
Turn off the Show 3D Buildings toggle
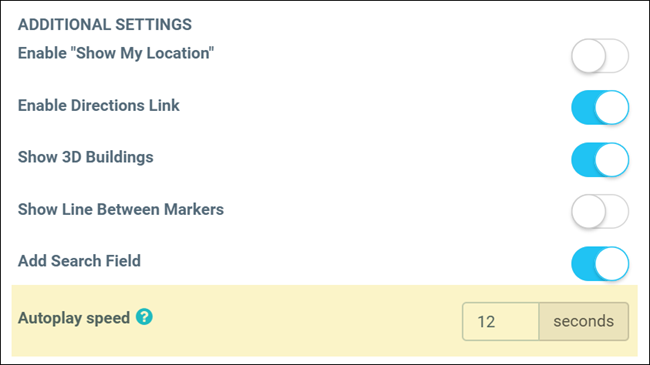coord(600,160)
